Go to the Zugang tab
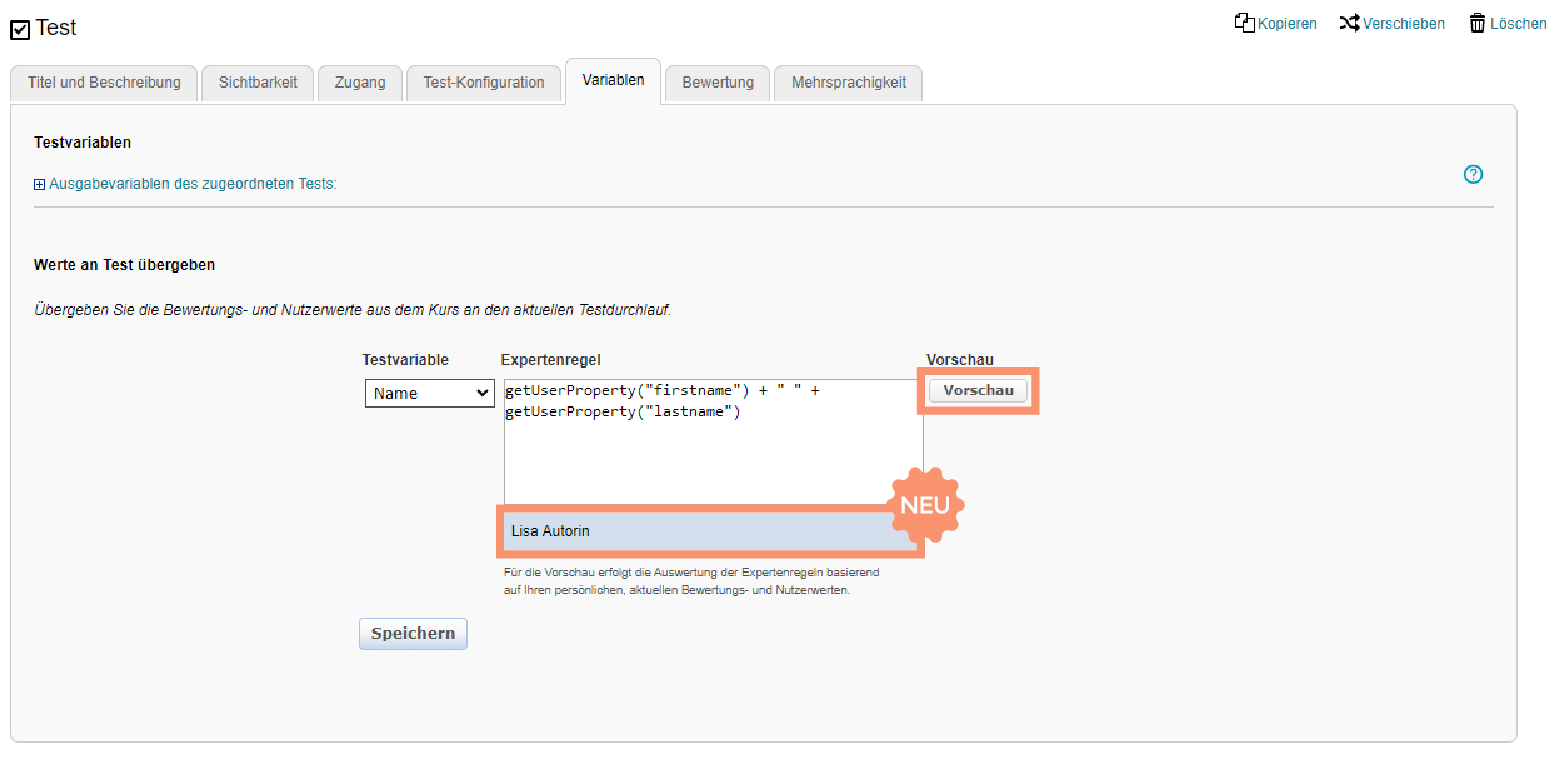Viewport: 1562px width, 764px height. point(360,83)
